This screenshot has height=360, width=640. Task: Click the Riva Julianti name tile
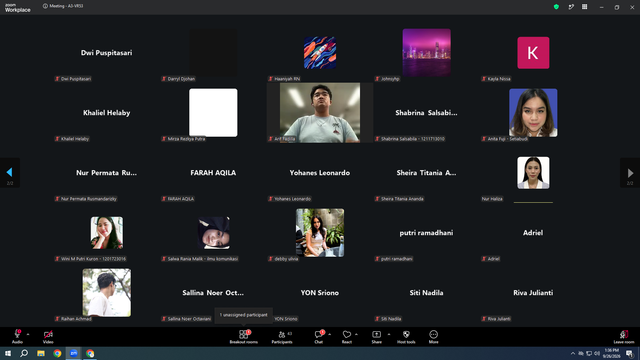coord(533,293)
